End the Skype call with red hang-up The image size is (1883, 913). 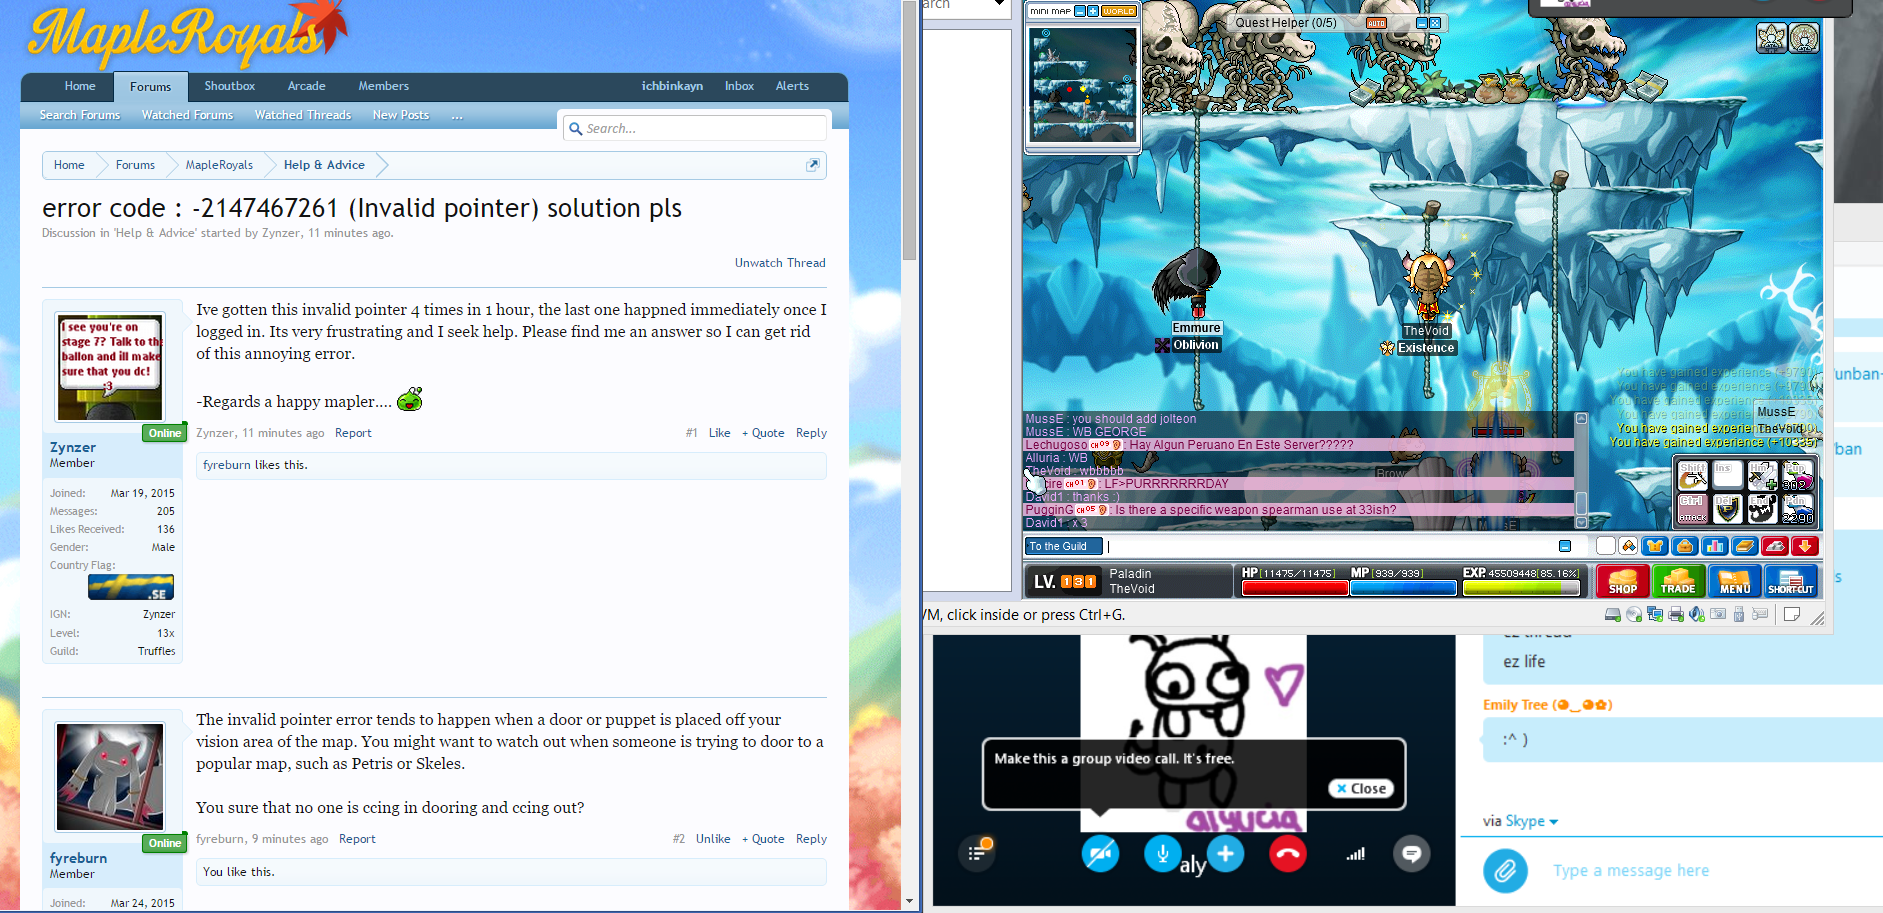click(x=1287, y=854)
